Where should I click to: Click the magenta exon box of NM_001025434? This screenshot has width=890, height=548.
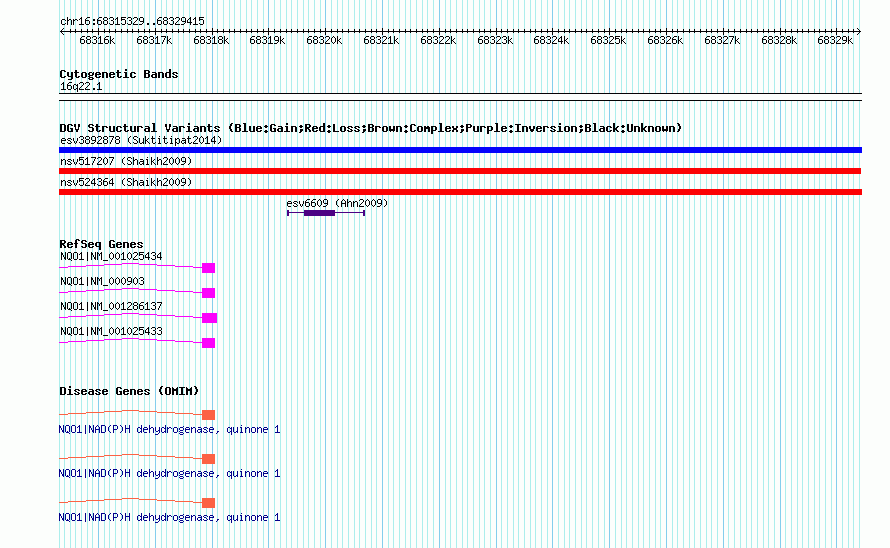pyautogui.click(x=208, y=268)
